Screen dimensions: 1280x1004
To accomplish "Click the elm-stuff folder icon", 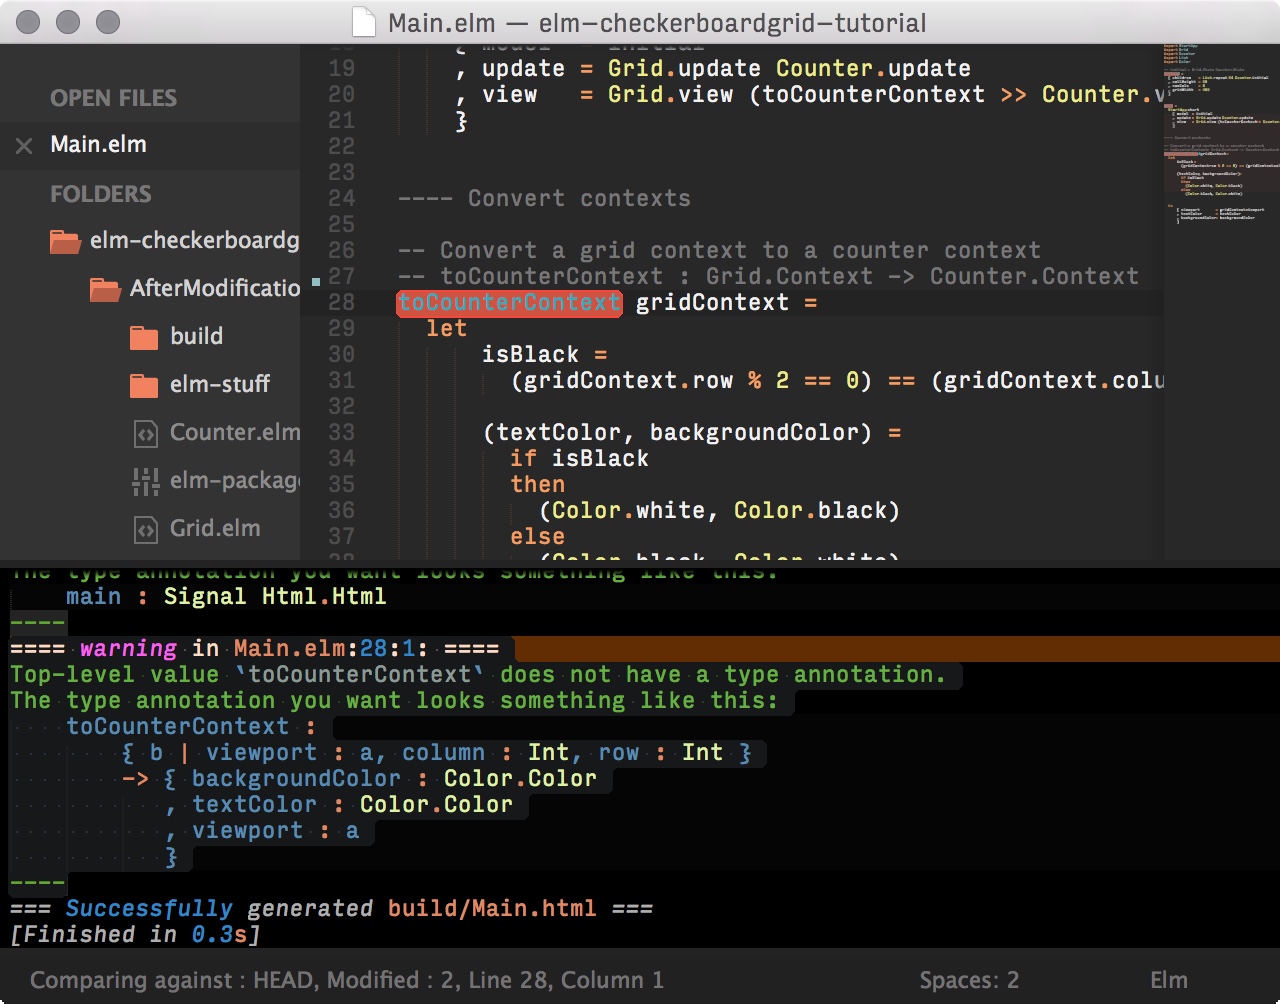I will pyautogui.click(x=144, y=385).
